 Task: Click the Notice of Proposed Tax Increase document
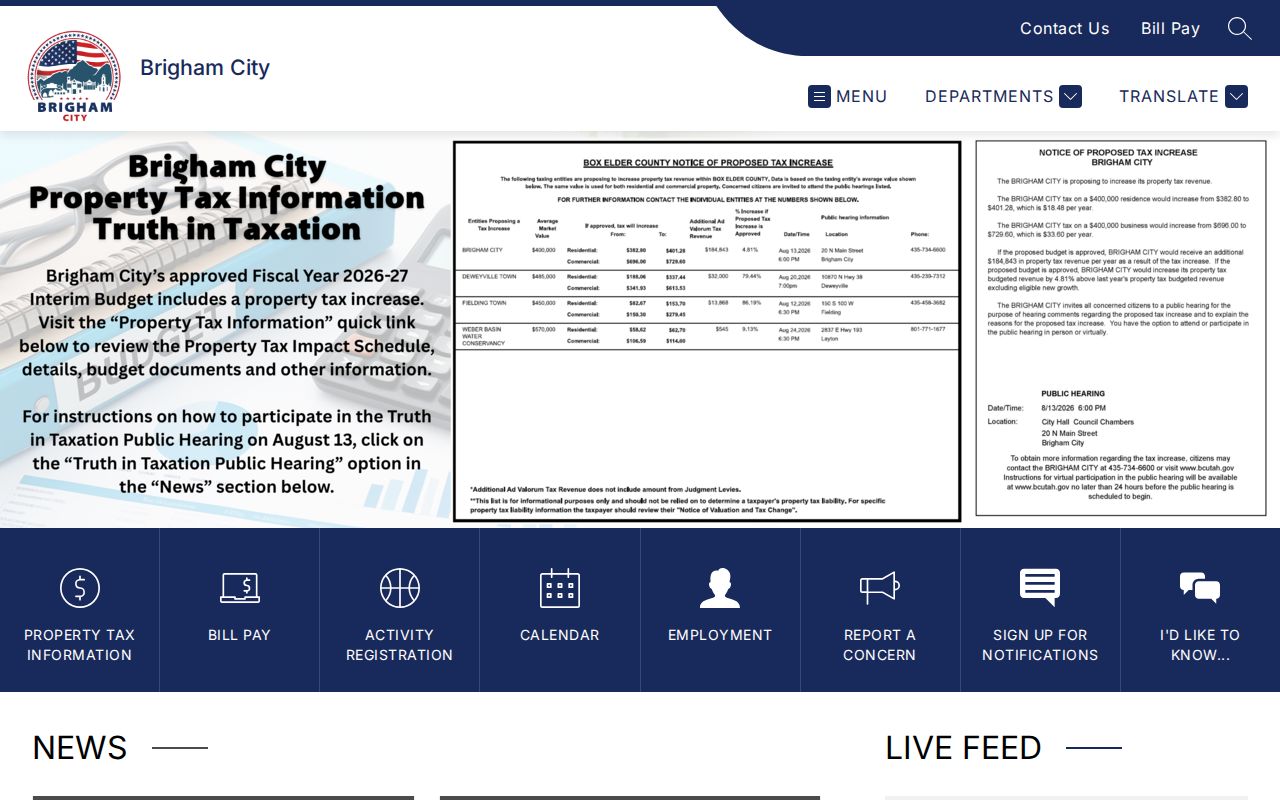click(1121, 328)
